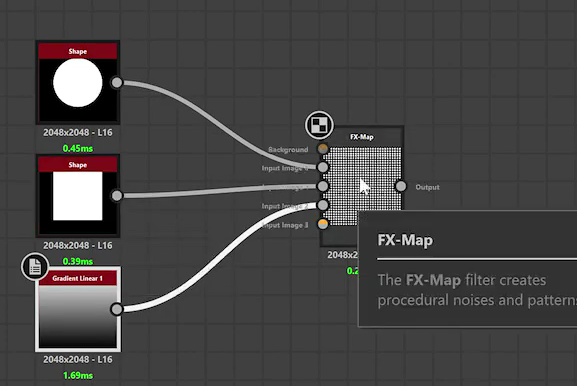Click the checker badge icon above FX-Map node

(x=319, y=125)
